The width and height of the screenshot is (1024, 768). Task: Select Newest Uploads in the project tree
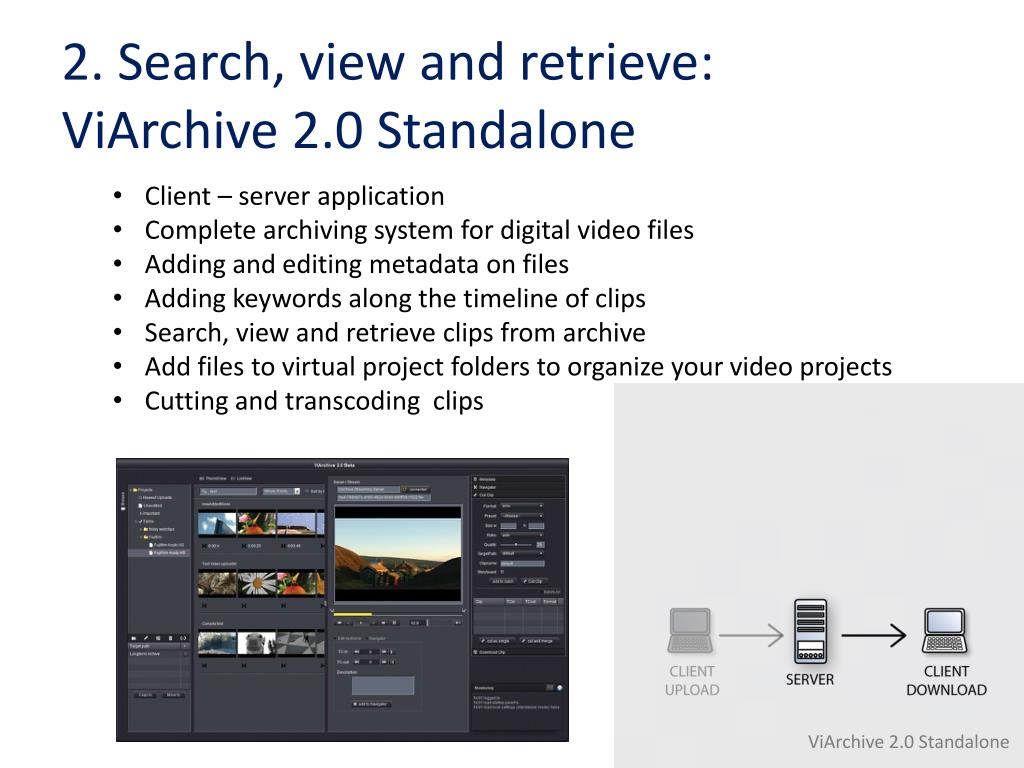click(156, 498)
